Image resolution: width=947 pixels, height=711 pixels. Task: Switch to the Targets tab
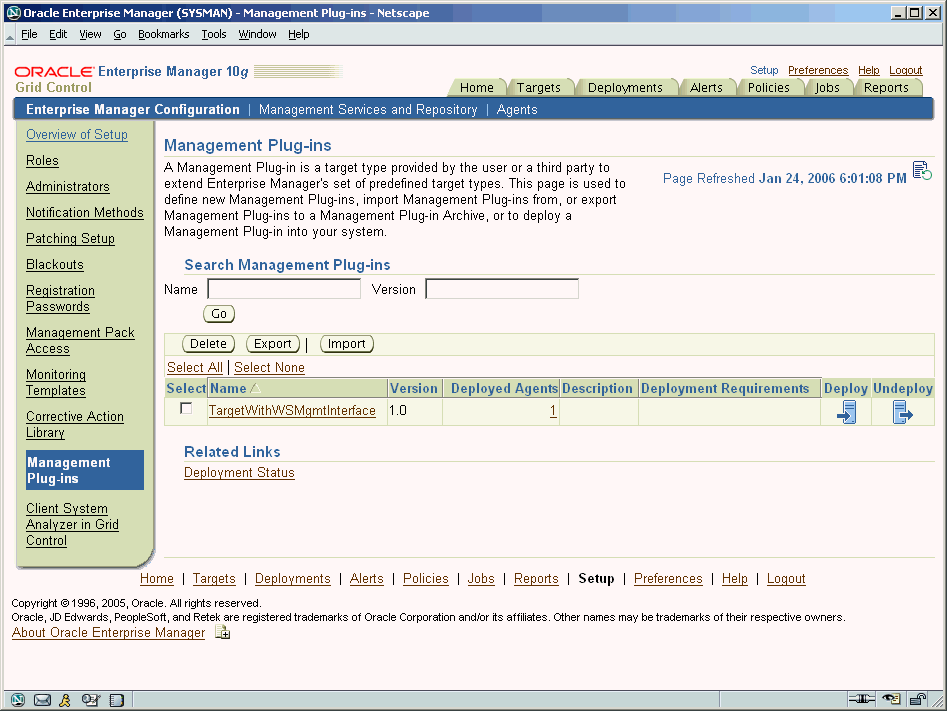pyautogui.click(x=541, y=87)
